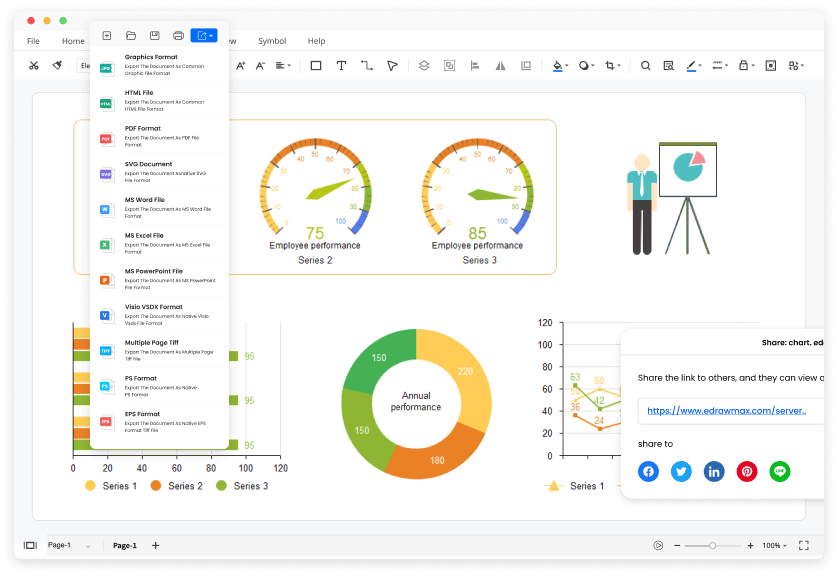Image resolution: width=838 pixels, height=576 pixels.
Task: Open the Export dropdown button
Action: tap(204, 35)
